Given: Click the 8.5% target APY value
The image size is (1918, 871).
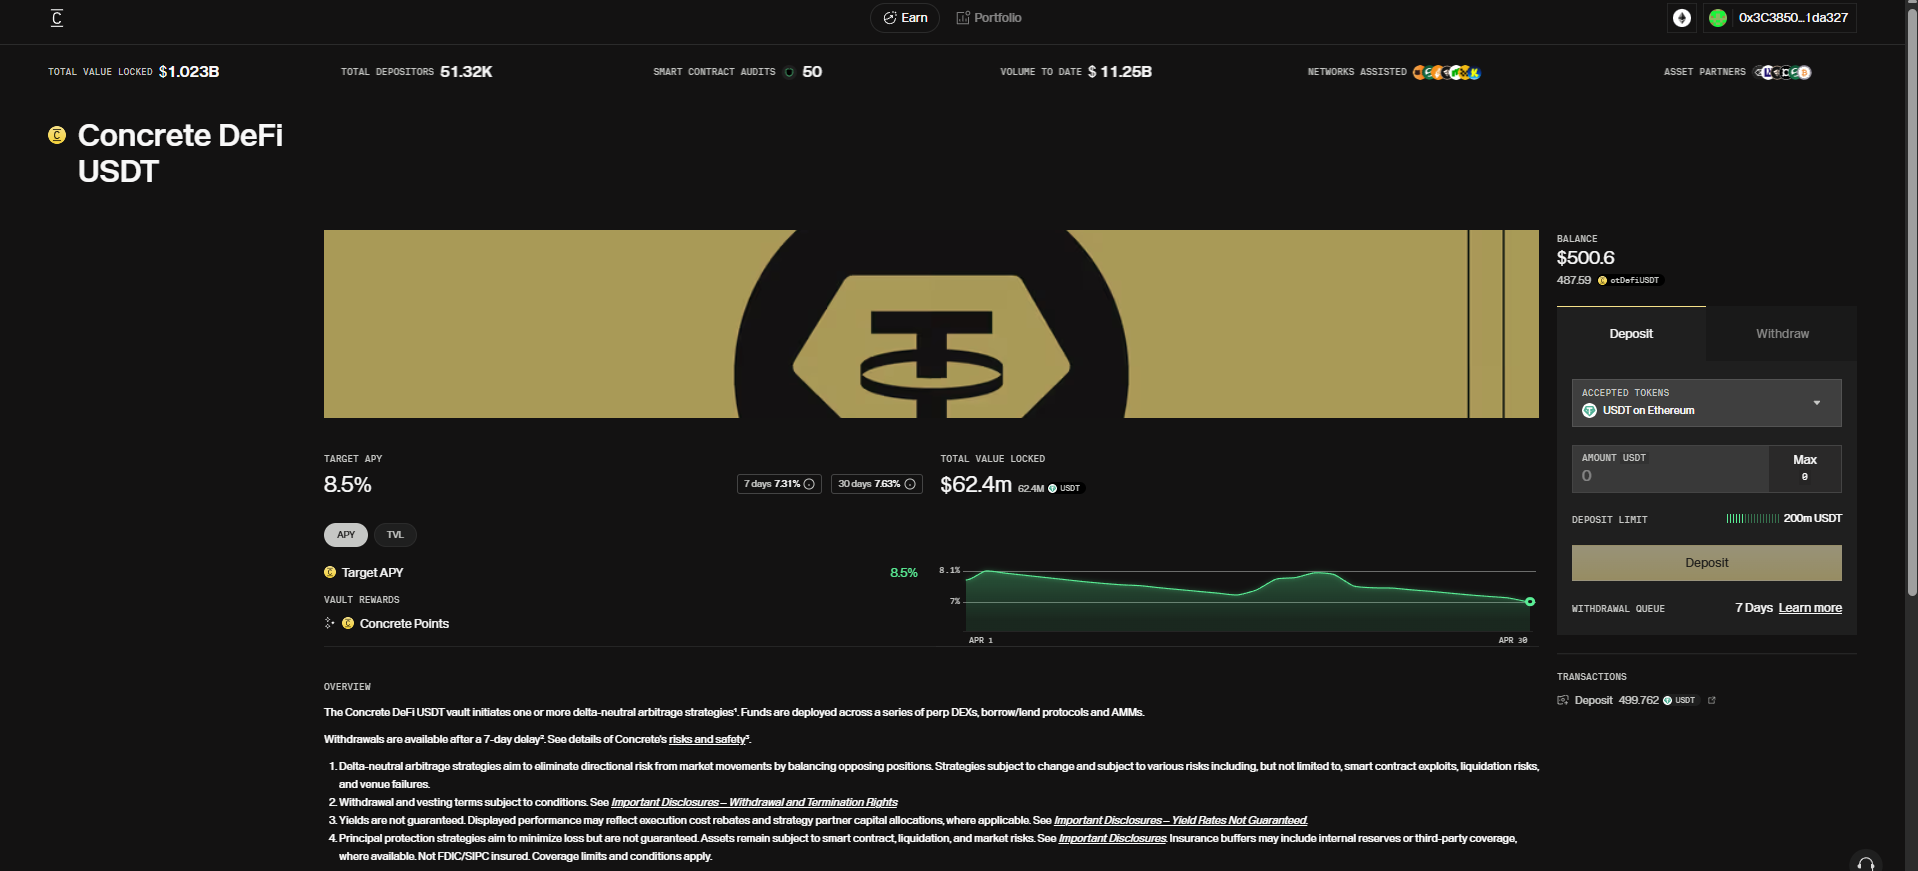Looking at the screenshot, I should (347, 484).
